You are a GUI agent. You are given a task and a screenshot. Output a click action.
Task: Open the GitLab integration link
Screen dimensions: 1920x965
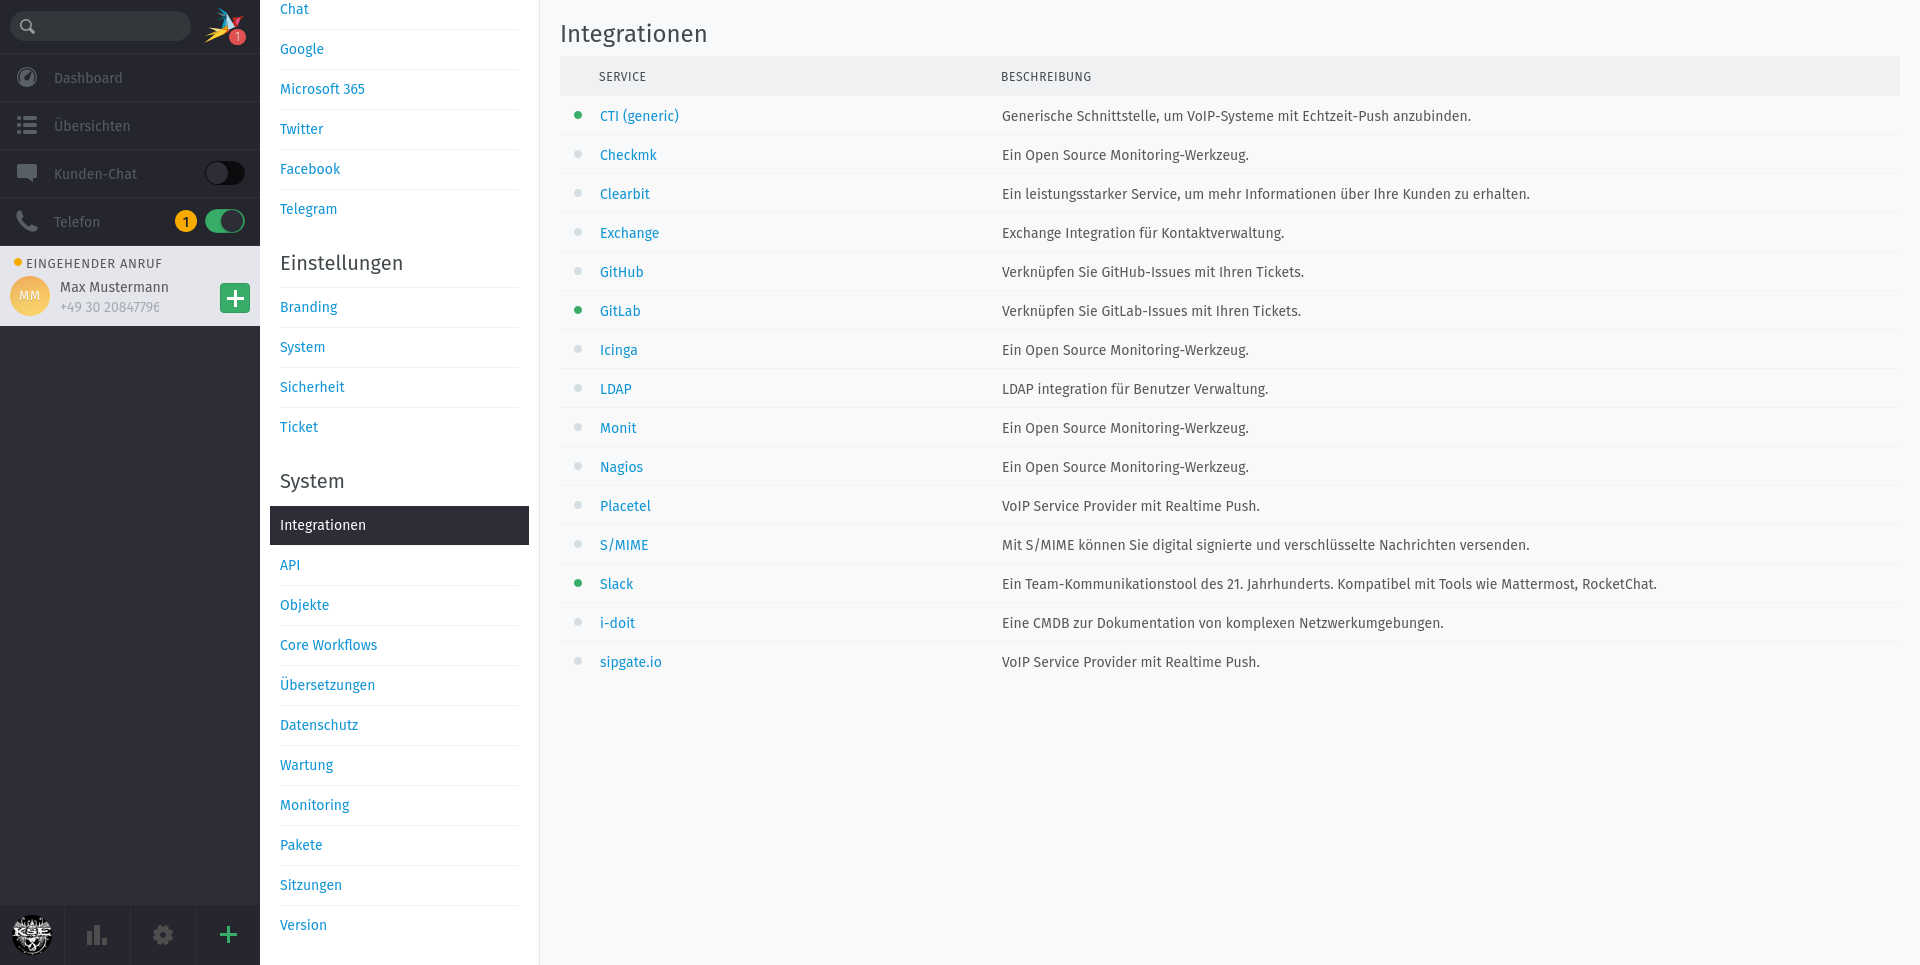(620, 311)
